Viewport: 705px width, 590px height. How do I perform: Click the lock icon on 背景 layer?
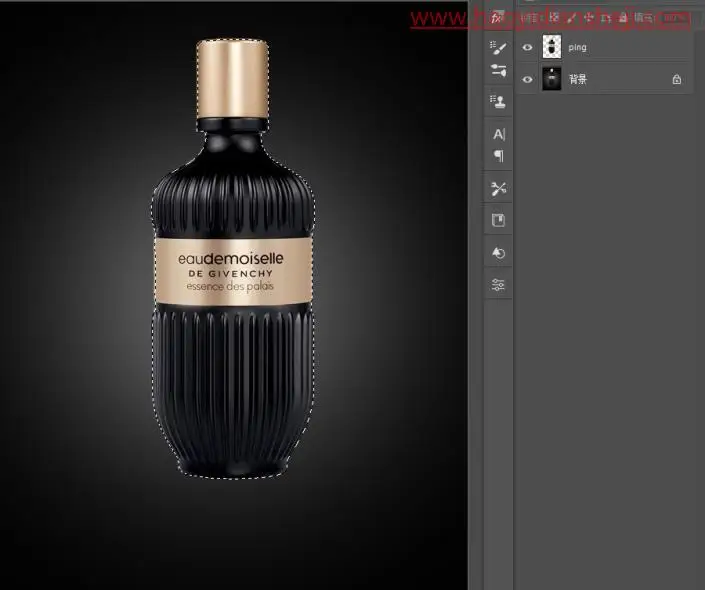677,80
